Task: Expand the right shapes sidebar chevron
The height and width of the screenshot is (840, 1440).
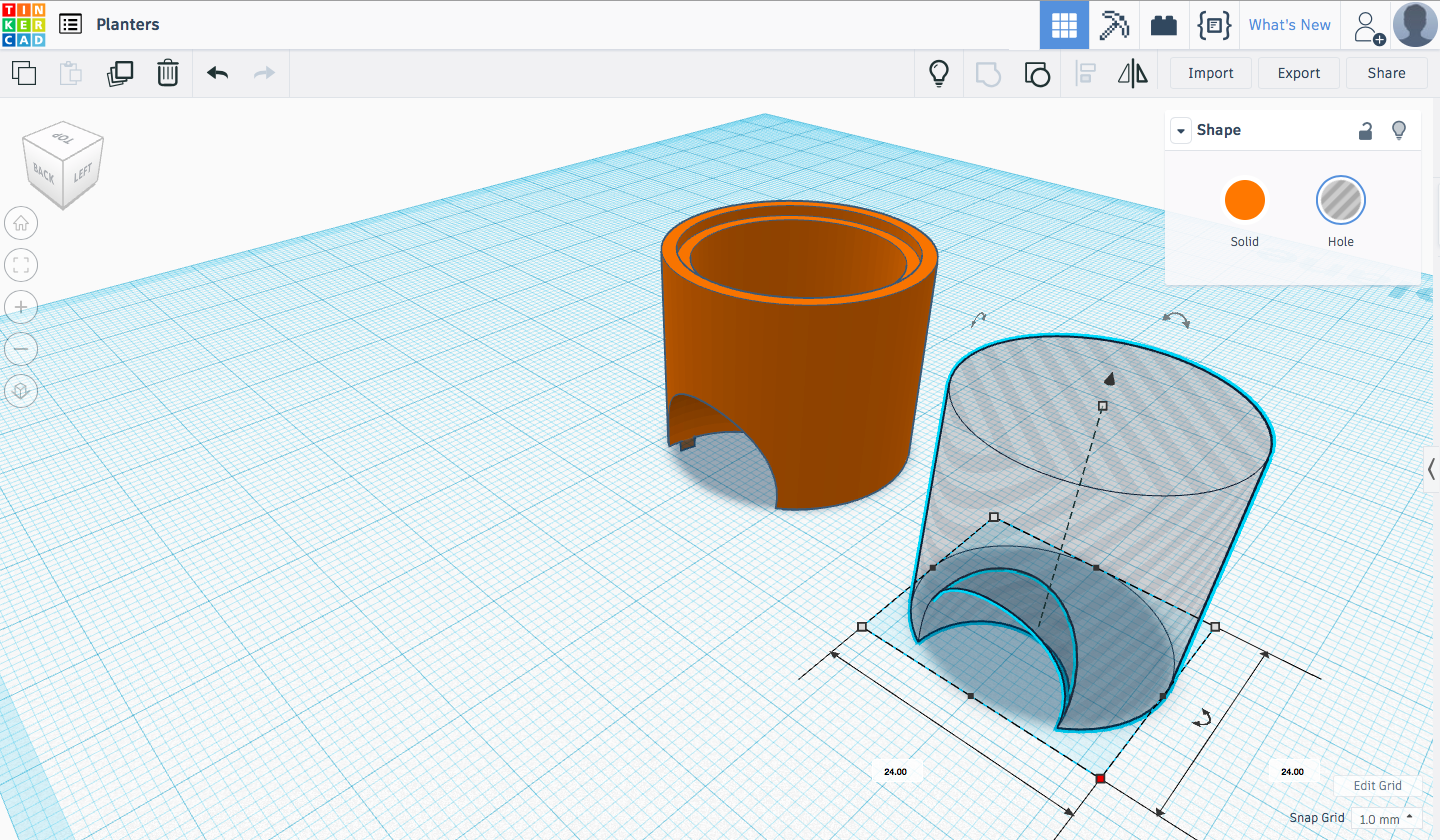Action: tap(1431, 470)
